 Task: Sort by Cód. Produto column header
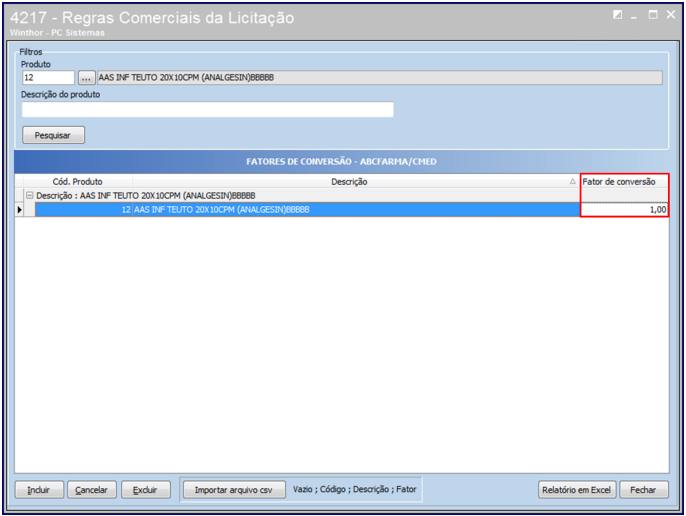coord(77,182)
